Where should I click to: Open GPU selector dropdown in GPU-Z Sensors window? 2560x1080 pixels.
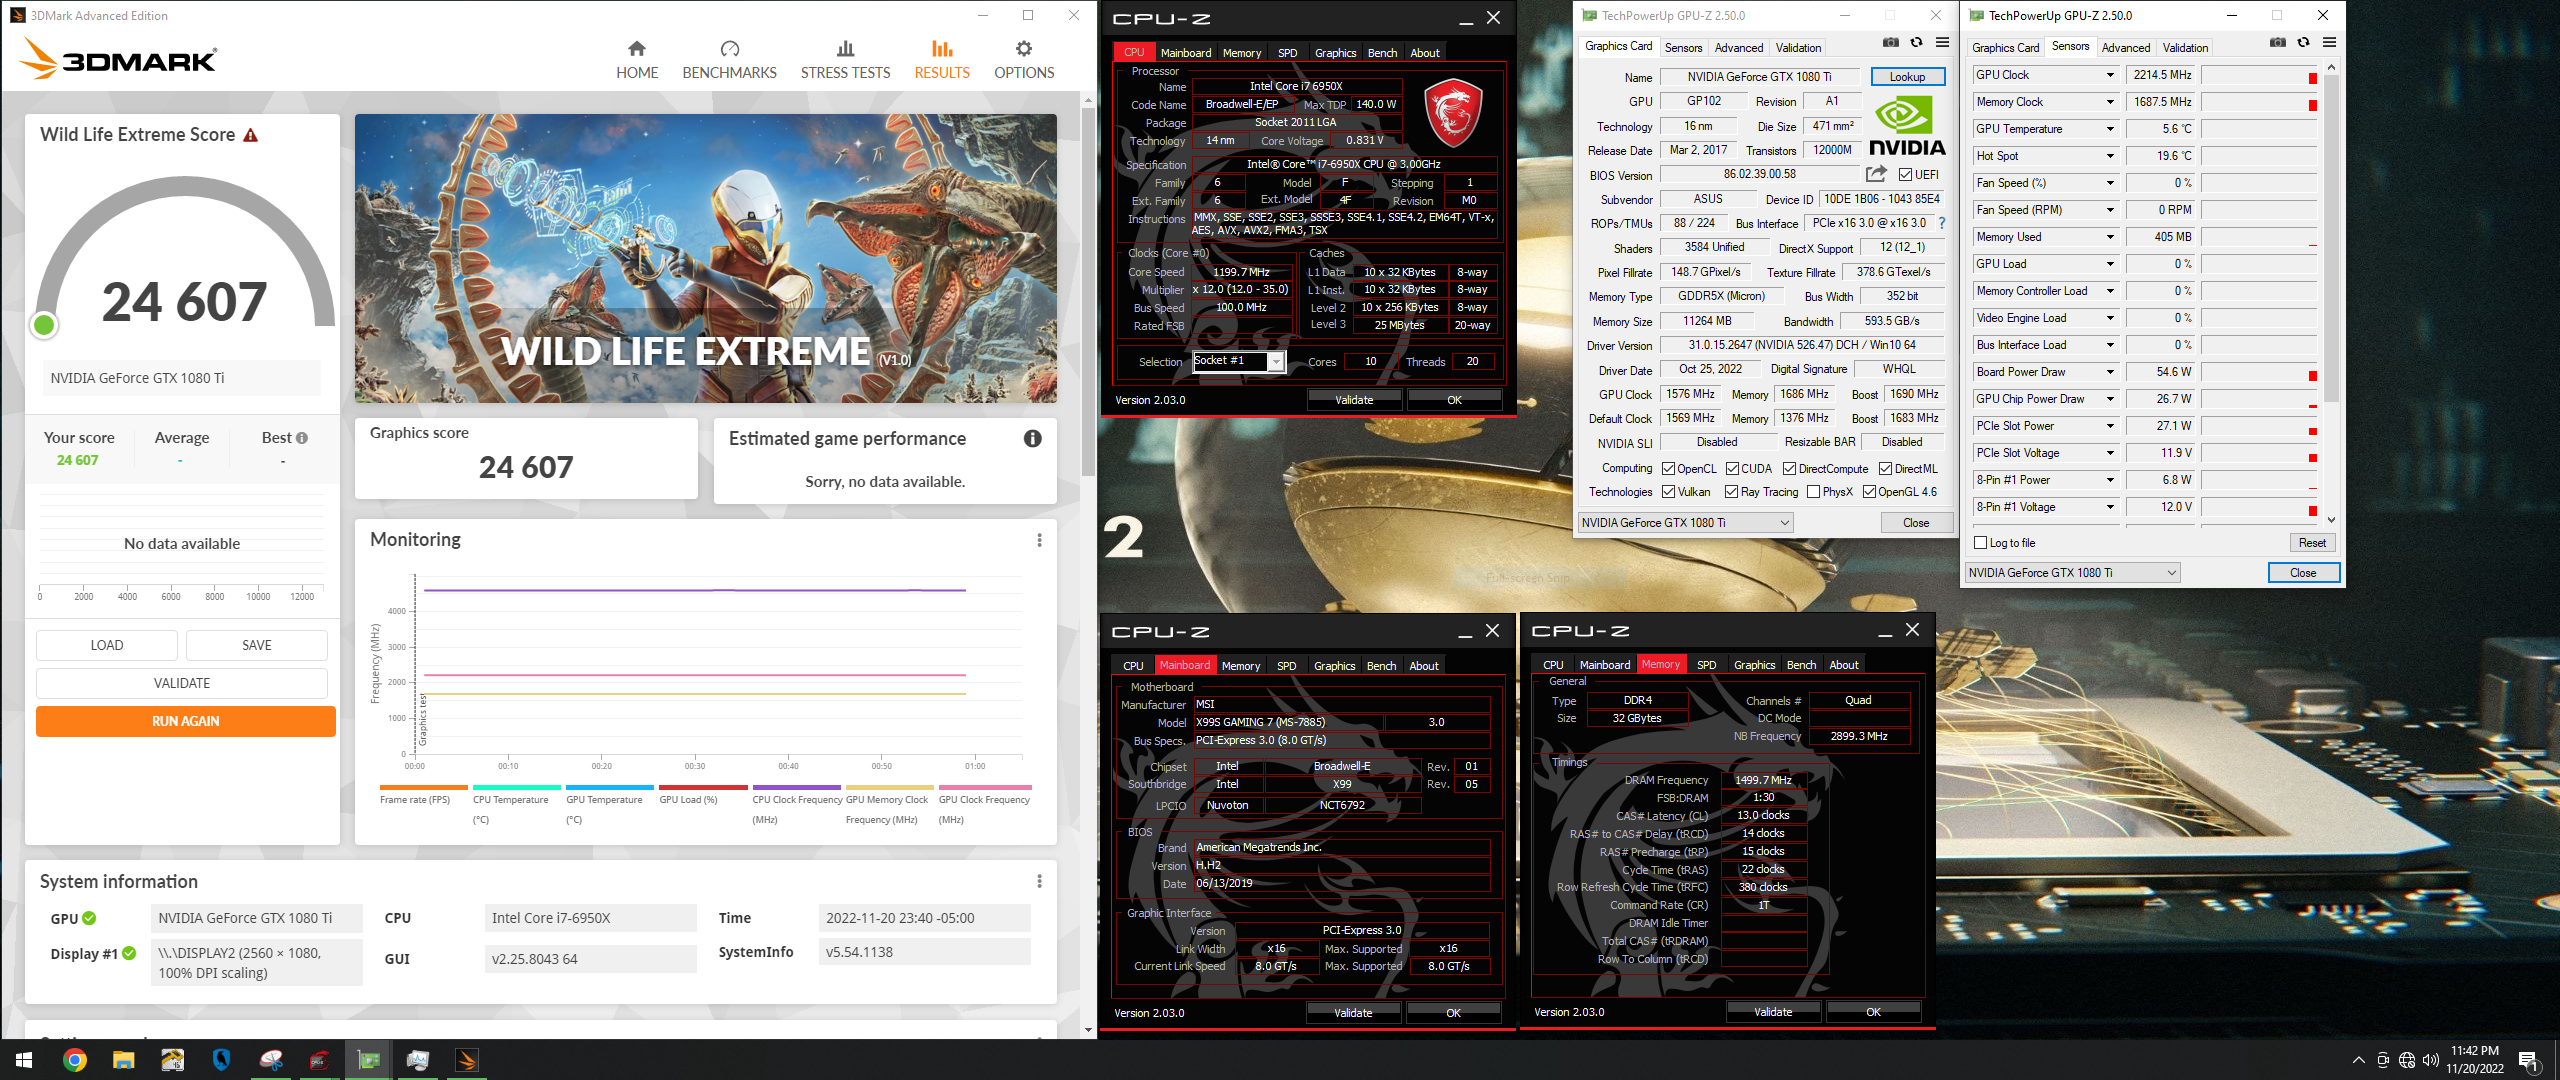point(2072,573)
